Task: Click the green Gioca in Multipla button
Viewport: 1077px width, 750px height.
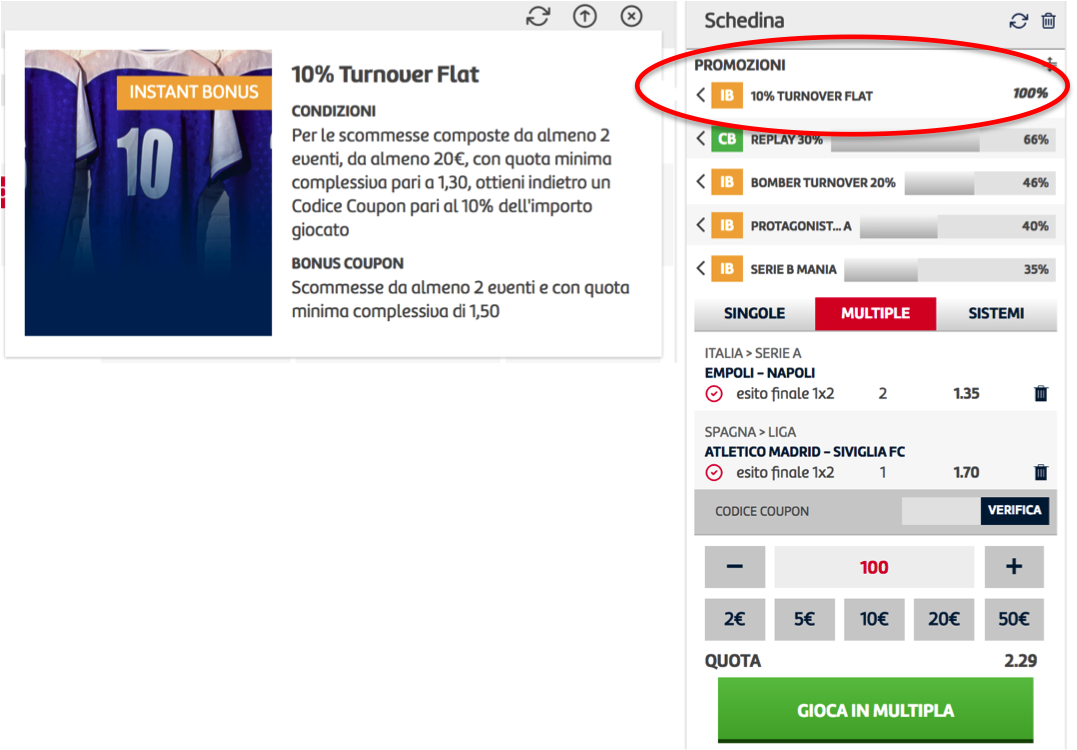Action: [x=875, y=710]
